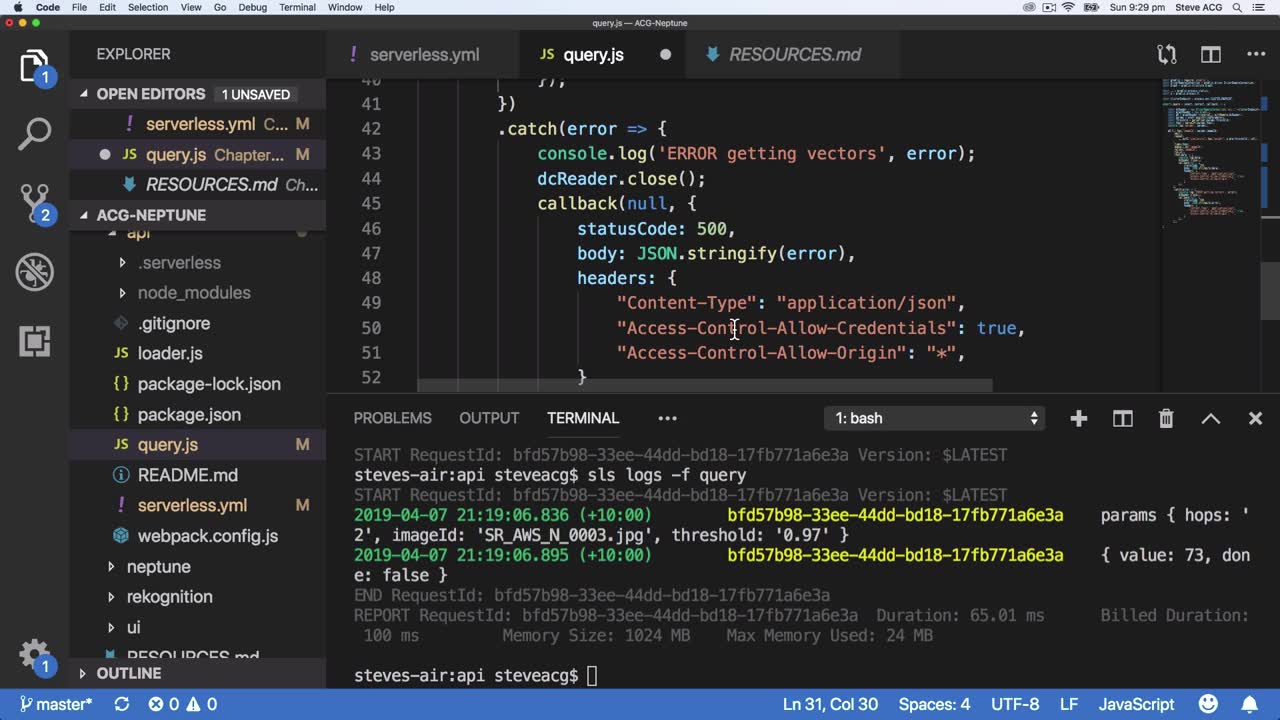
Task: Create a new terminal with plus icon
Action: [1078, 419]
